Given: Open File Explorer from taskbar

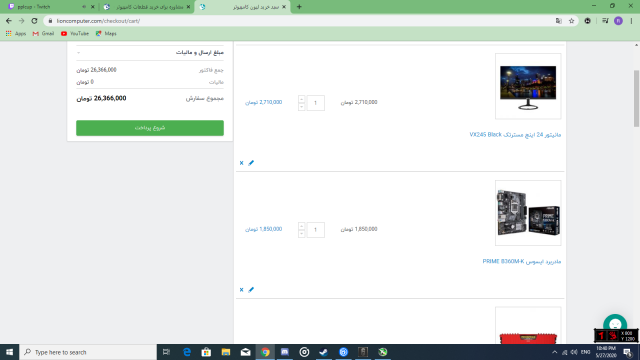Looking at the screenshot, I should coord(226,352).
